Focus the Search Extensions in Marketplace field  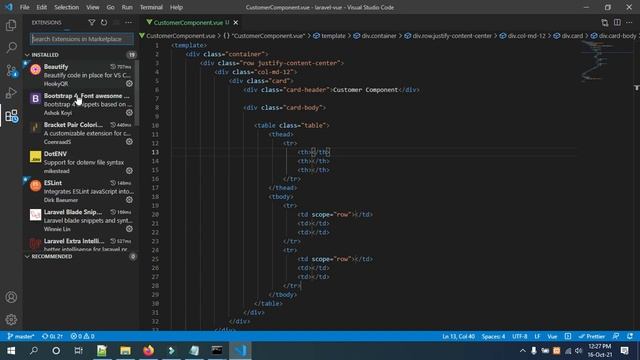(x=82, y=39)
